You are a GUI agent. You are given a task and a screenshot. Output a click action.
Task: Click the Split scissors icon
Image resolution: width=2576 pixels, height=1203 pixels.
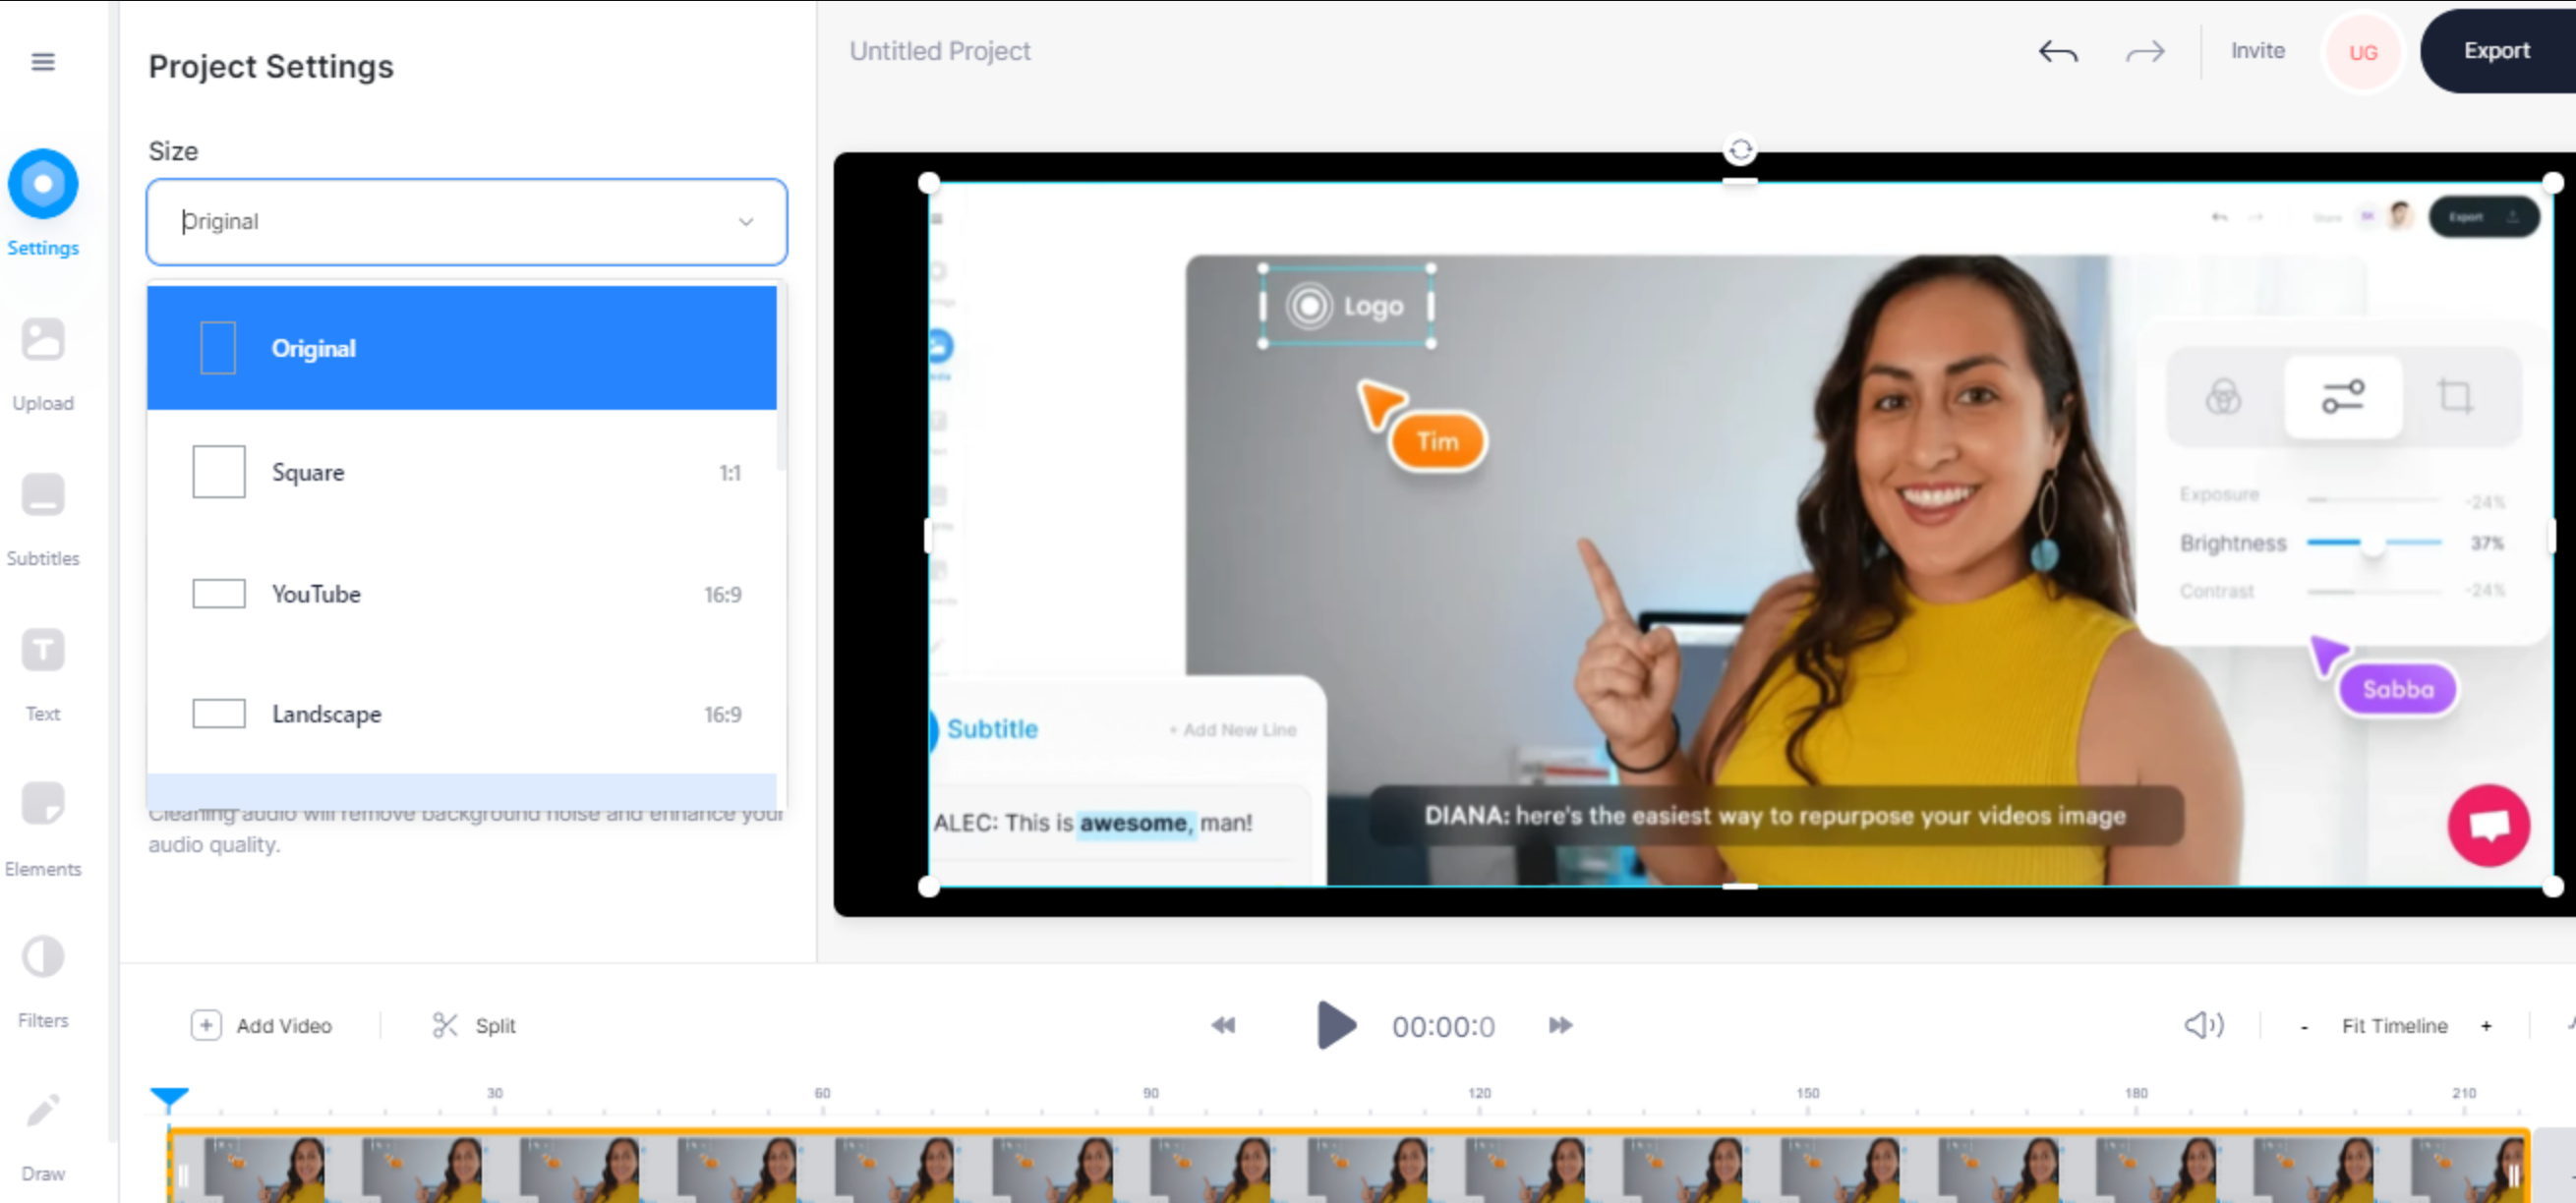pyautogui.click(x=447, y=1025)
